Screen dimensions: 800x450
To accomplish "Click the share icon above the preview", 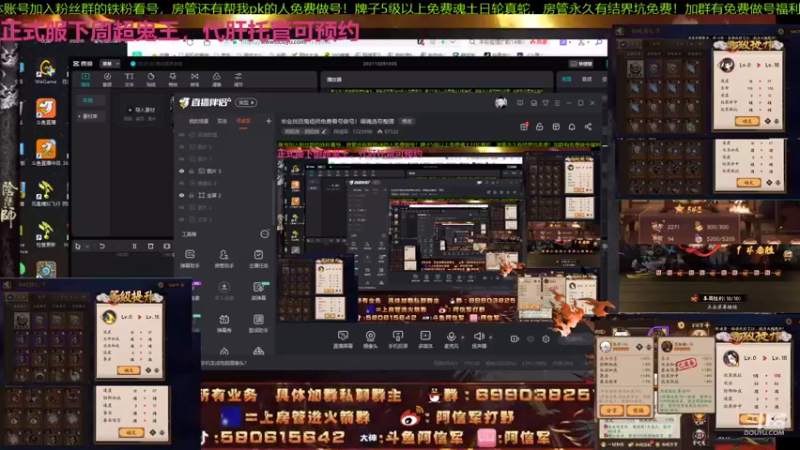I will 588,127.
